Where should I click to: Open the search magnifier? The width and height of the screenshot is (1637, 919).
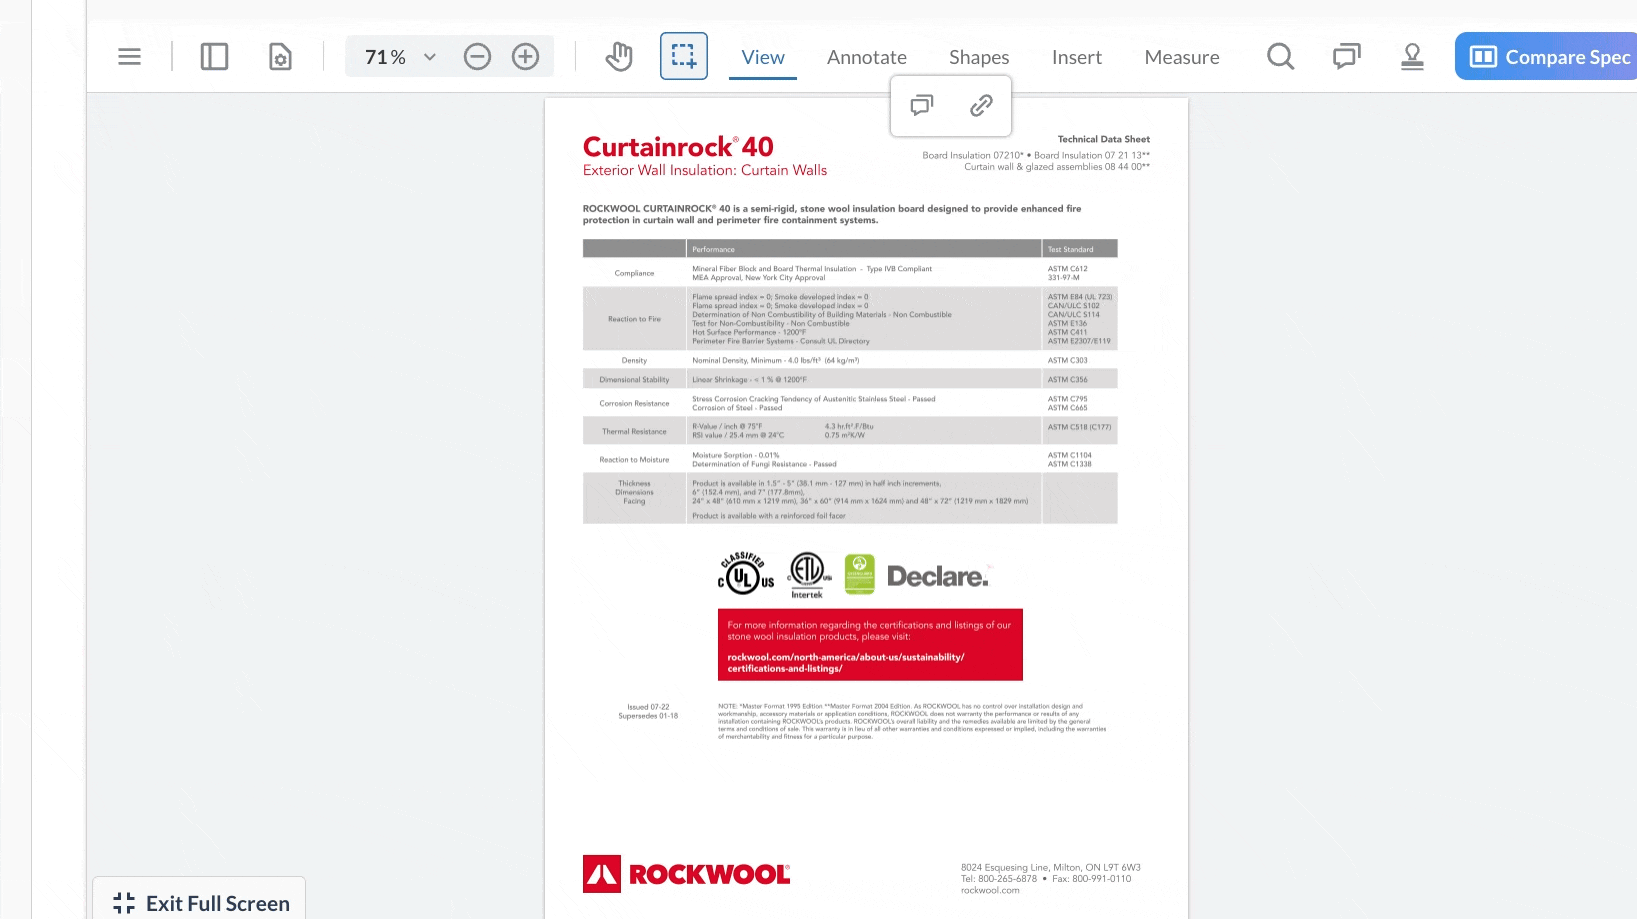coord(1280,57)
